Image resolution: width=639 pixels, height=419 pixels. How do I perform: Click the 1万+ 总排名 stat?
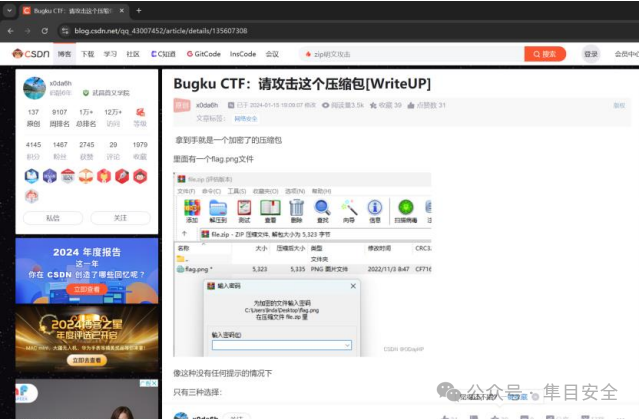pyautogui.click(x=86, y=118)
